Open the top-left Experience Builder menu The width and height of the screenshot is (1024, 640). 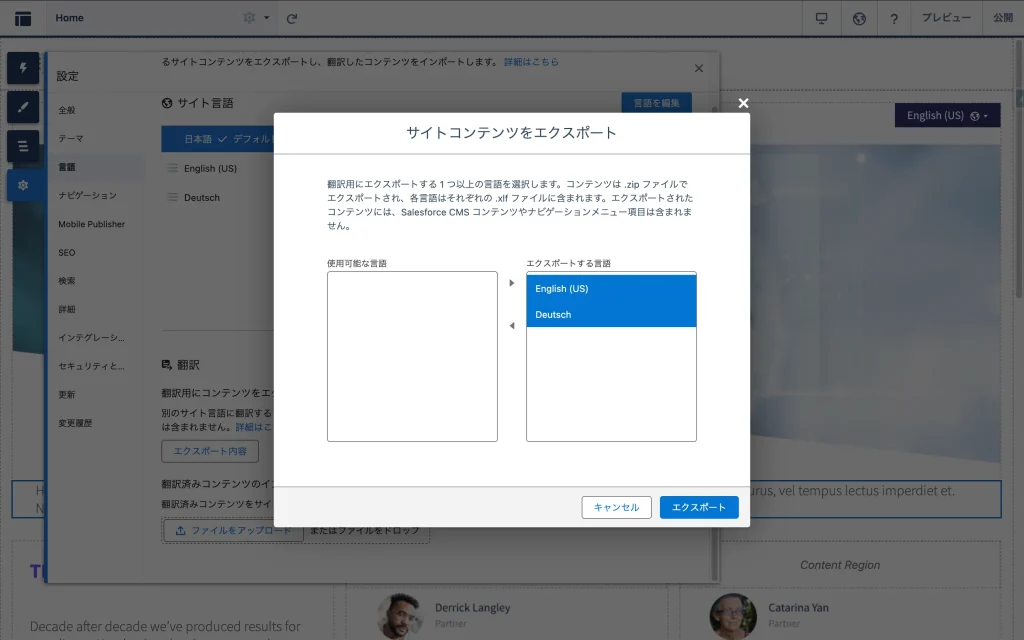[23, 18]
